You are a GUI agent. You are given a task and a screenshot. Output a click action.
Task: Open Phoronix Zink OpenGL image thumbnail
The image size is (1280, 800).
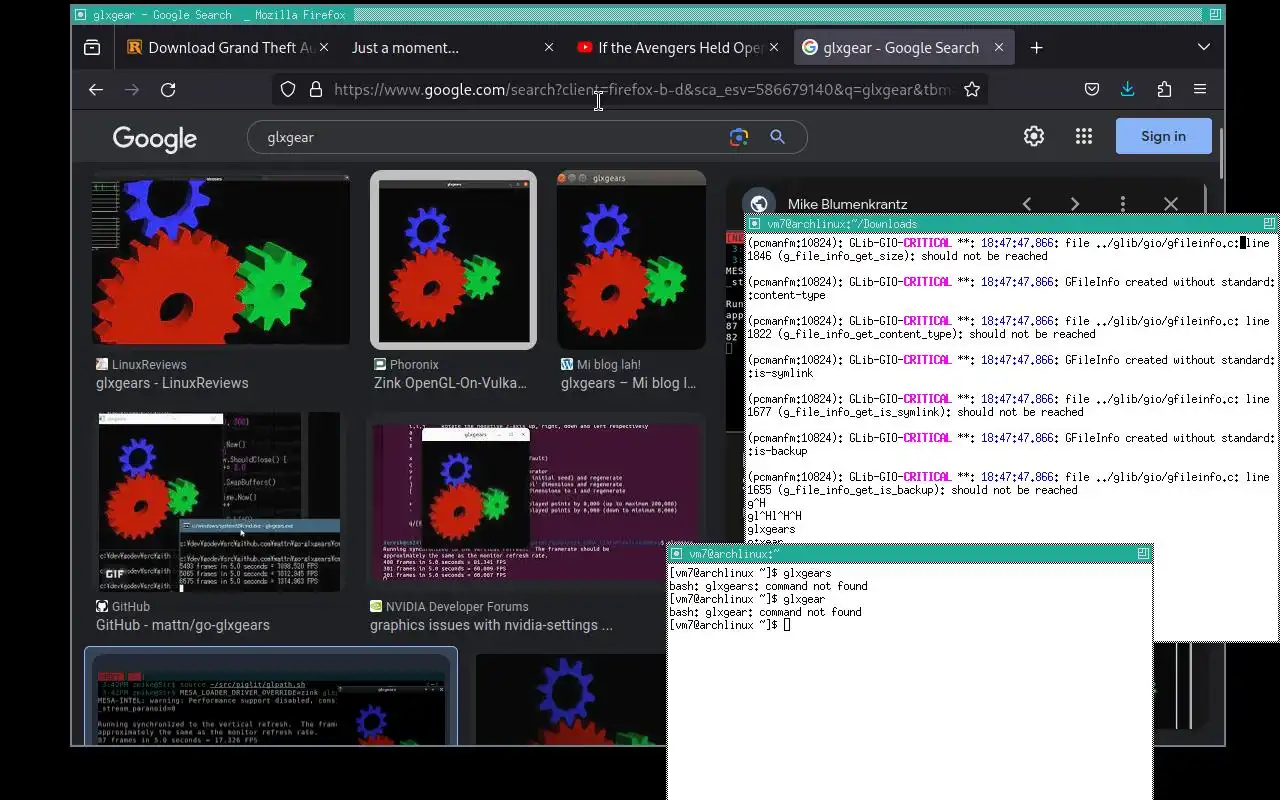453,260
